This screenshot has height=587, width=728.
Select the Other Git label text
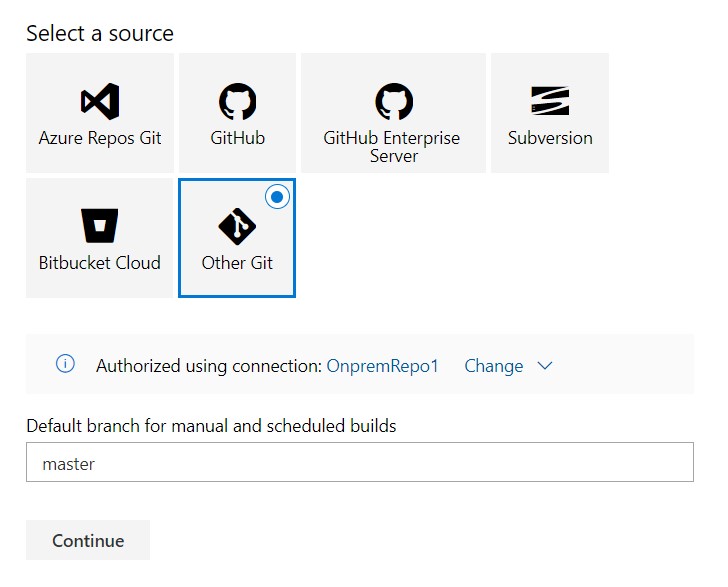pos(237,263)
